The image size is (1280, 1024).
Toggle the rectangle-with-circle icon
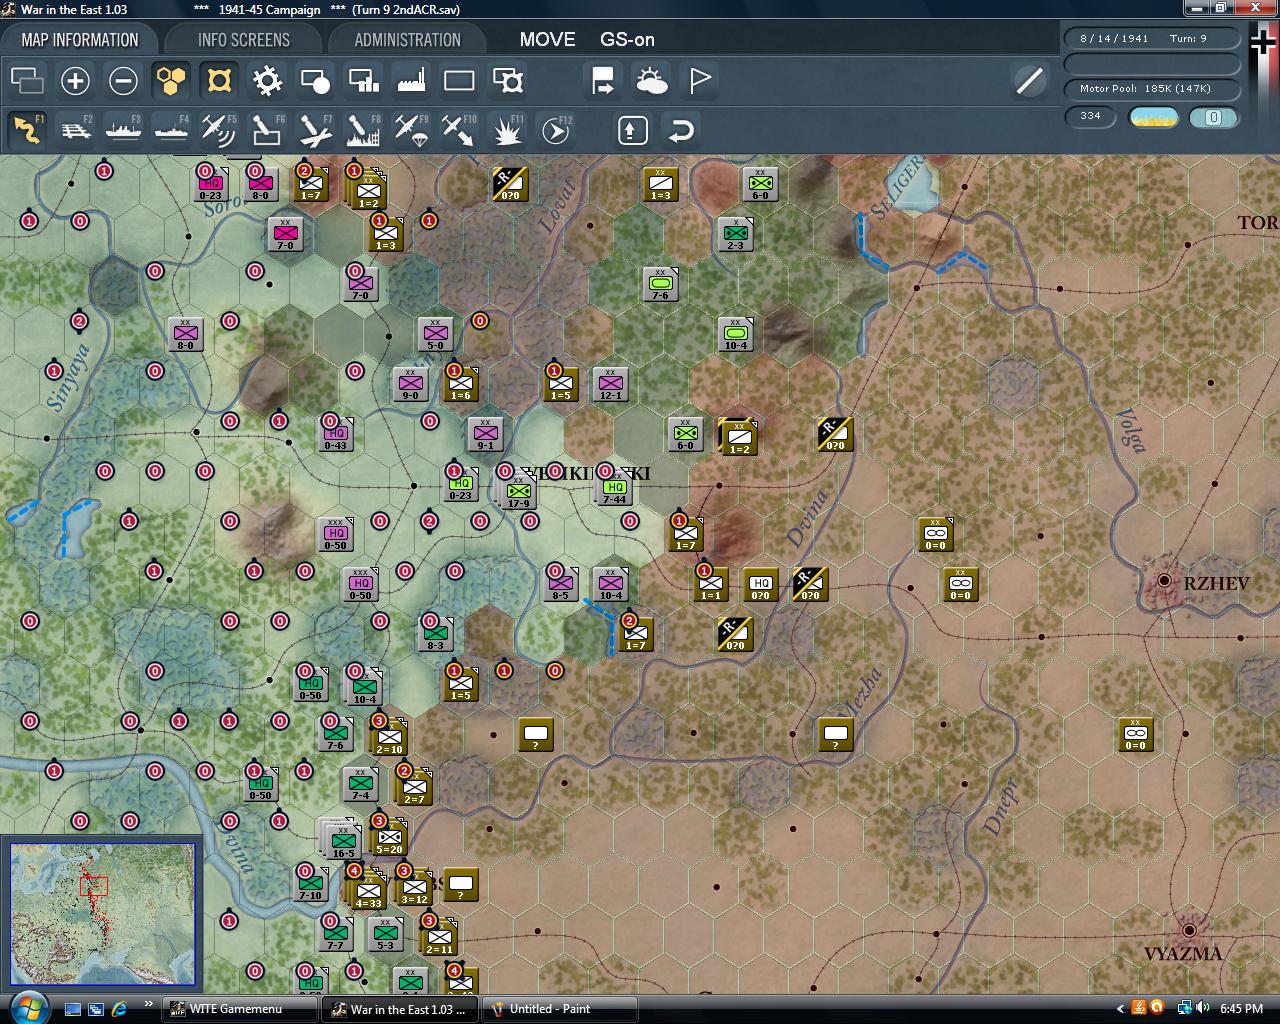[x=315, y=80]
